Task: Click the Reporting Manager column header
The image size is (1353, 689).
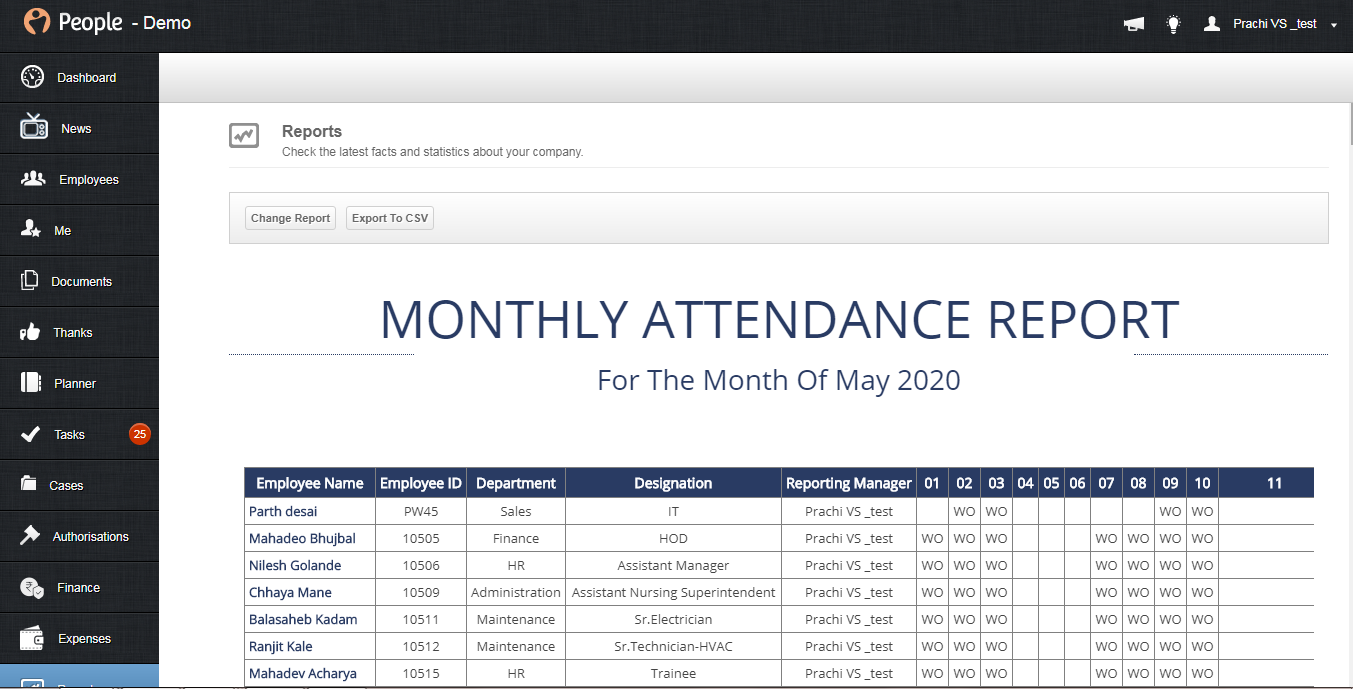Action: [x=849, y=483]
